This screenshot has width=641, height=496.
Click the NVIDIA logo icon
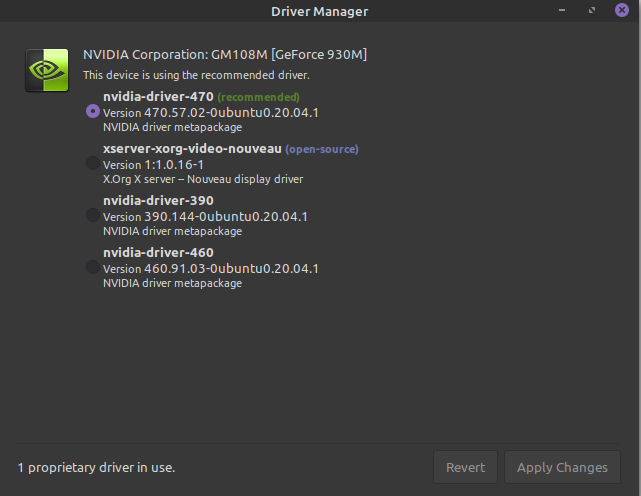[47, 70]
